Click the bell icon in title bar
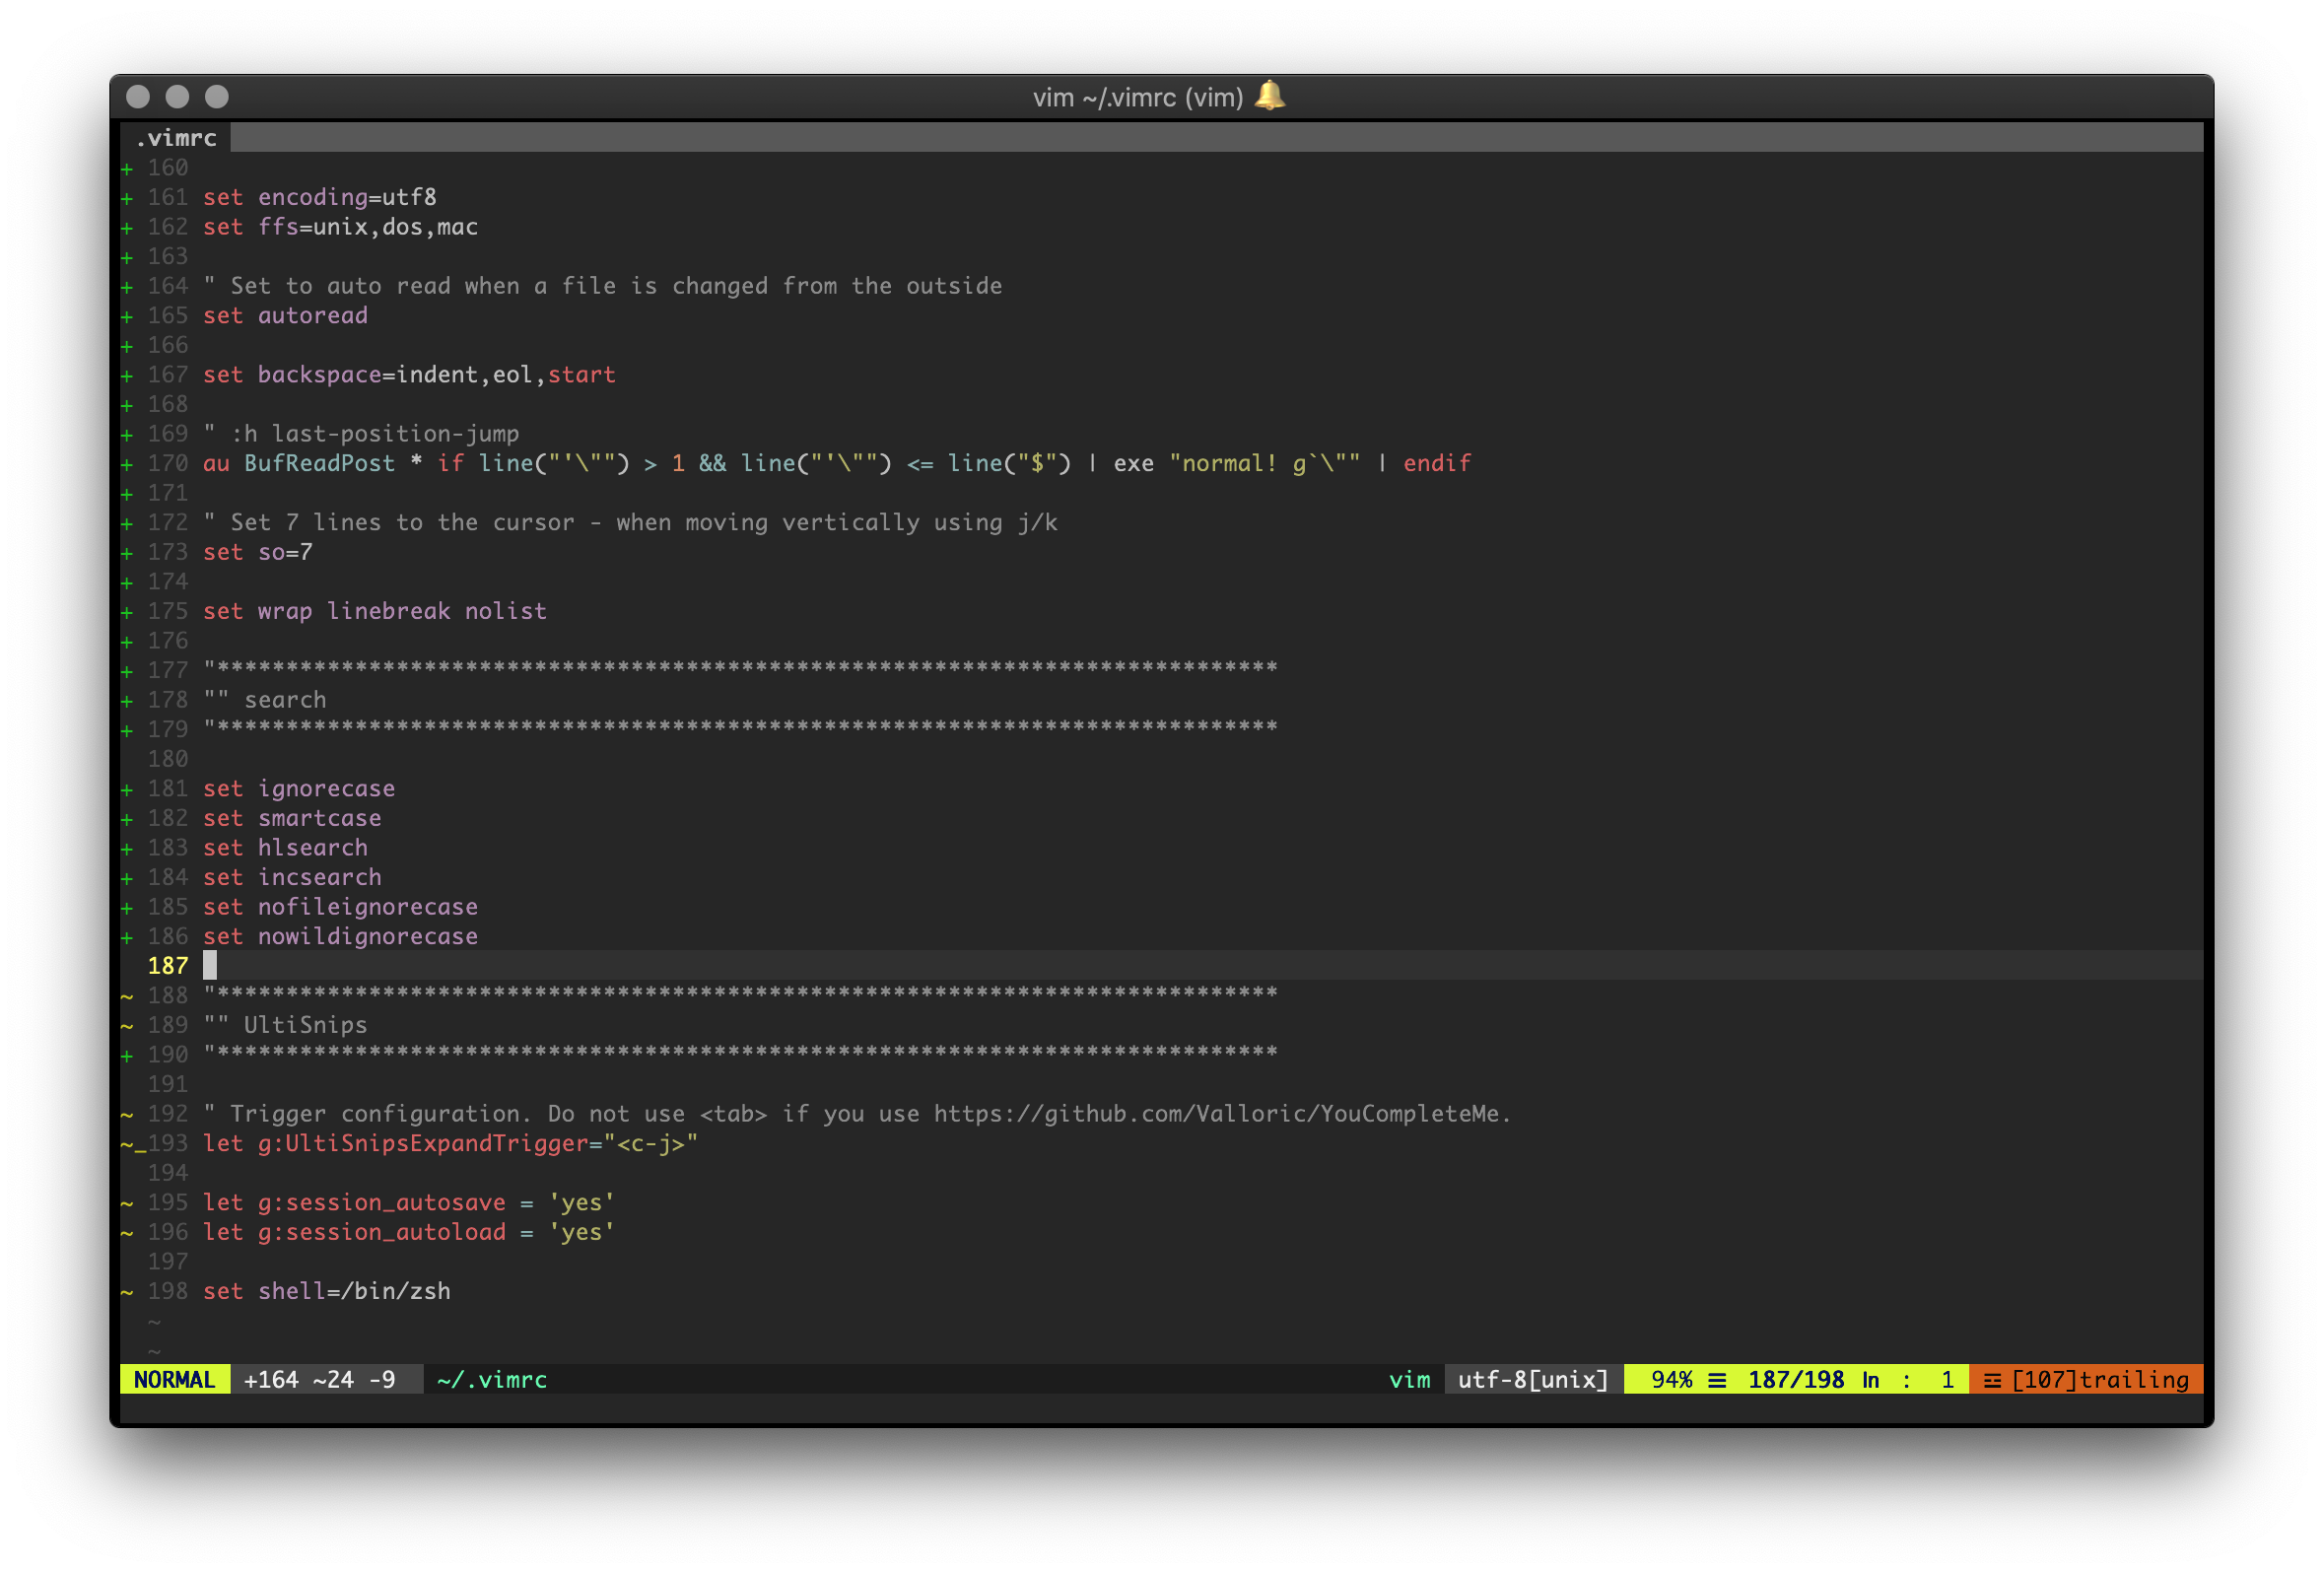The width and height of the screenshot is (2324, 1573). tap(1269, 96)
